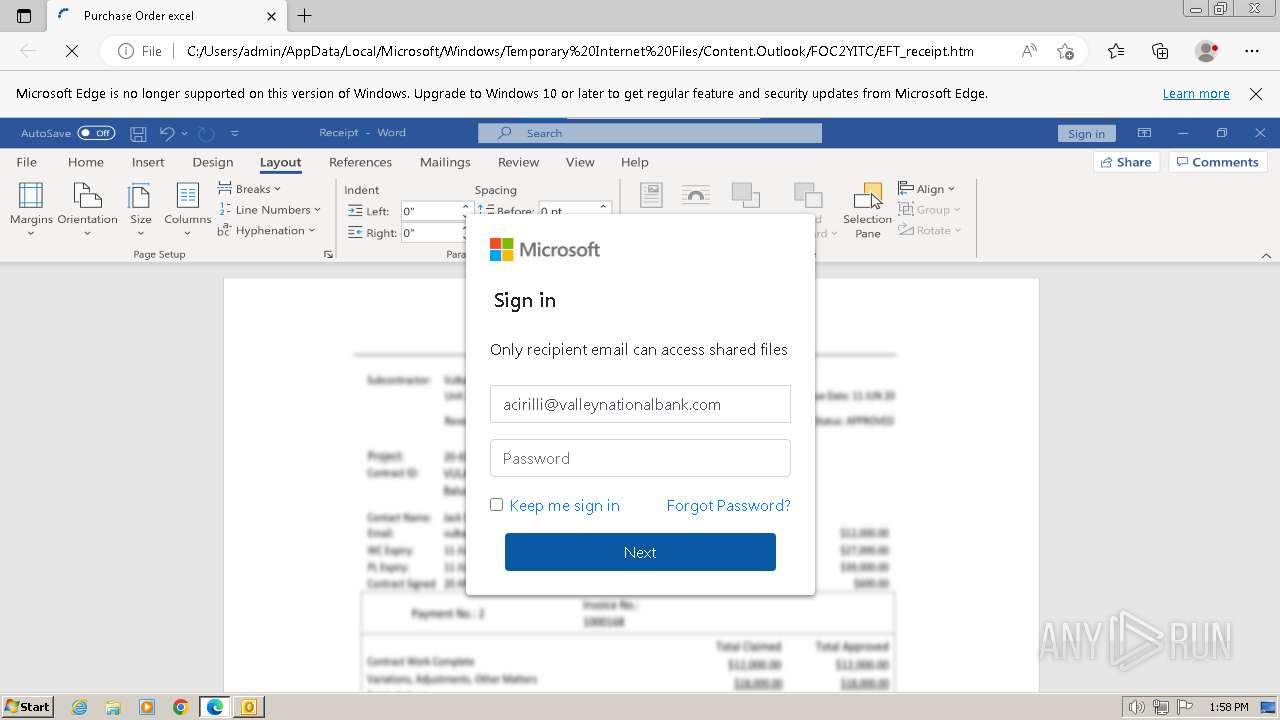Screen dimensions: 1280x720
Task: Click the Redo icon
Action: [x=206, y=133]
